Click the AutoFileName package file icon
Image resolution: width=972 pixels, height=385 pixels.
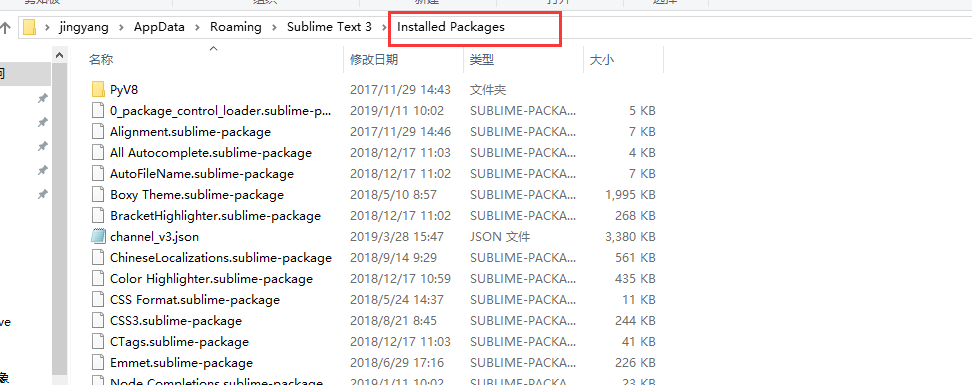[98, 174]
